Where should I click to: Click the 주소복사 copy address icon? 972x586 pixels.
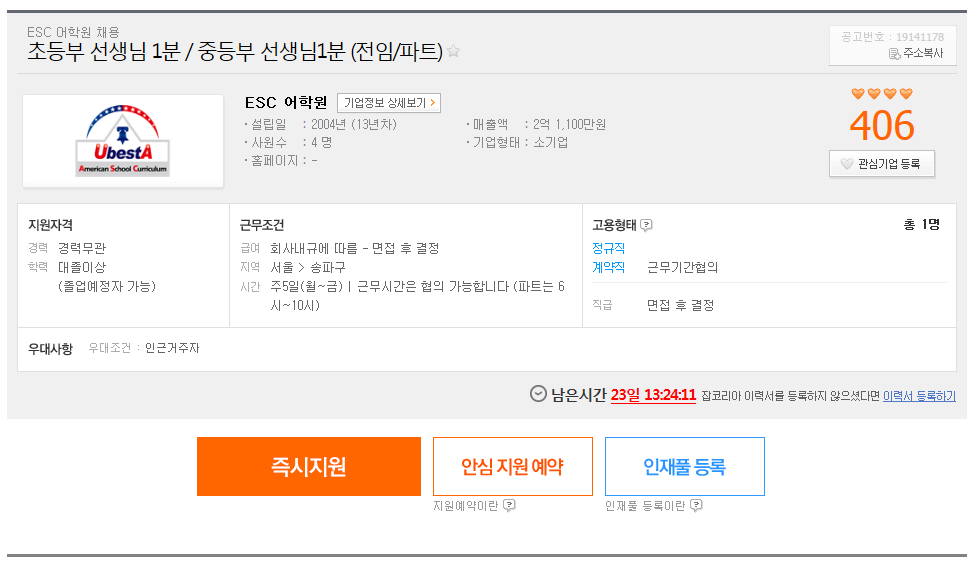point(895,54)
